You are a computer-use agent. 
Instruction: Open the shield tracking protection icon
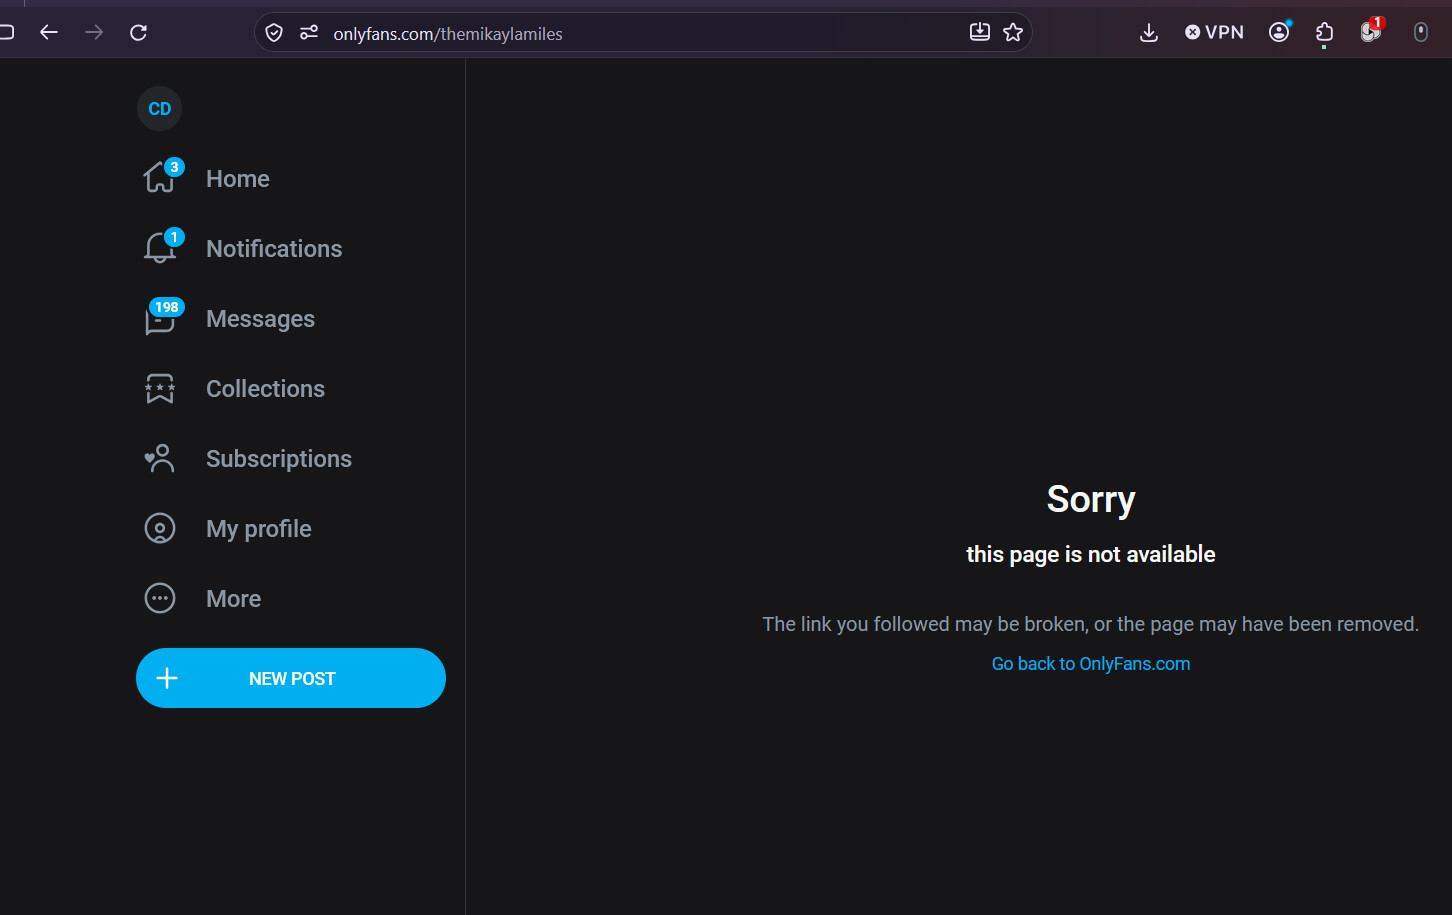[x=274, y=33]
